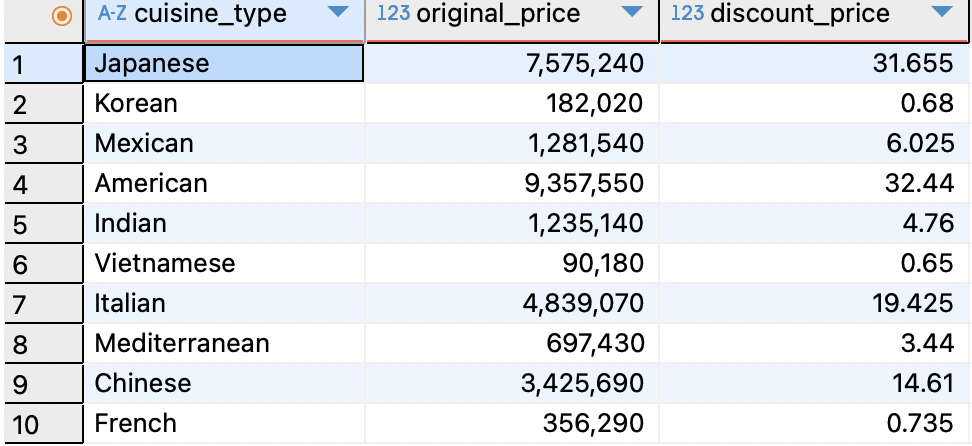Select the American cell

point(224,184)
